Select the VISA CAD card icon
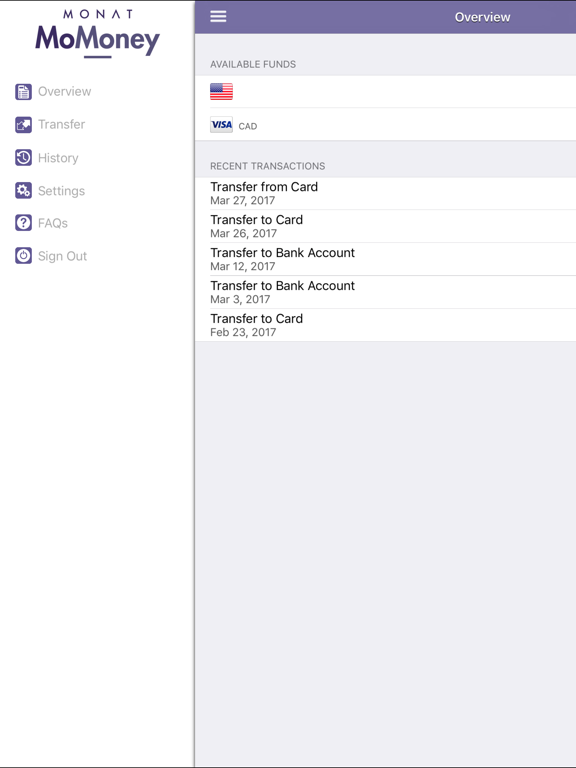 [x=221, y=125]
